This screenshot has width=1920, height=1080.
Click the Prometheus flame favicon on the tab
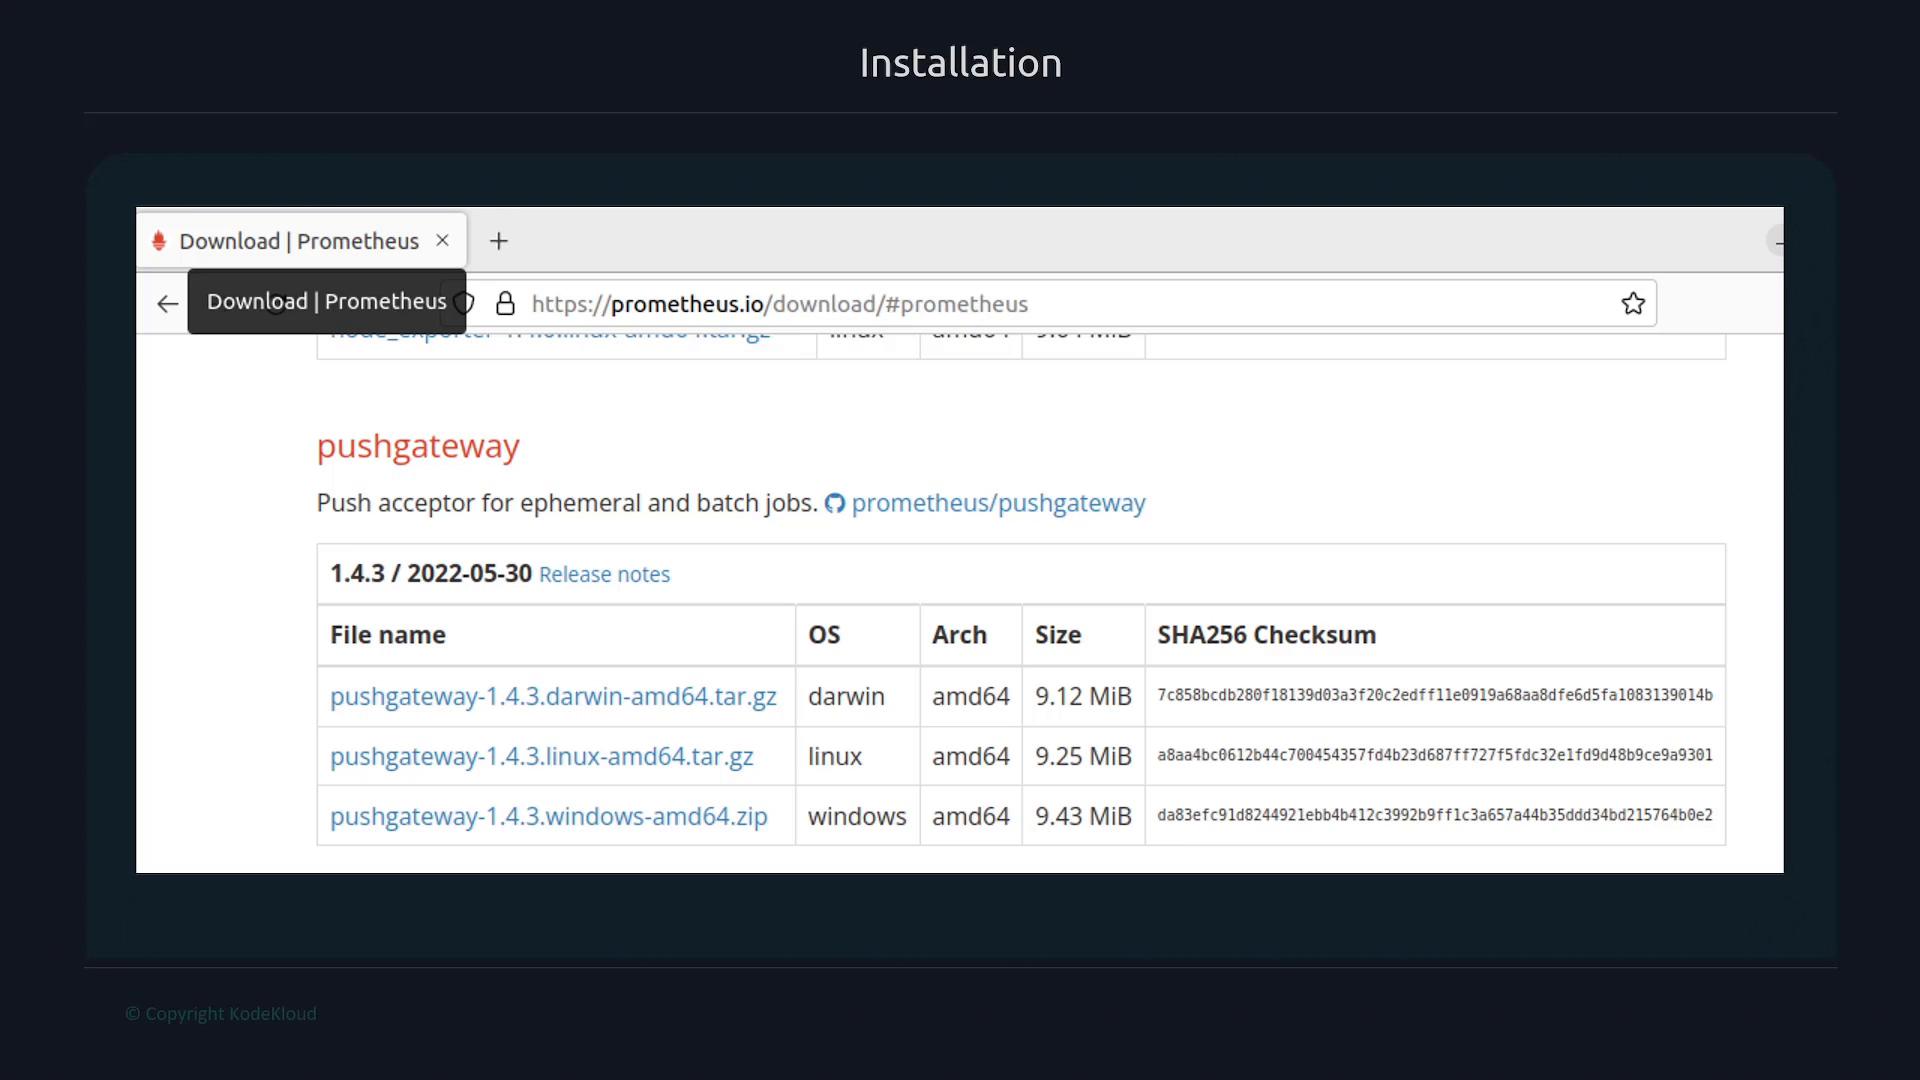158,241
